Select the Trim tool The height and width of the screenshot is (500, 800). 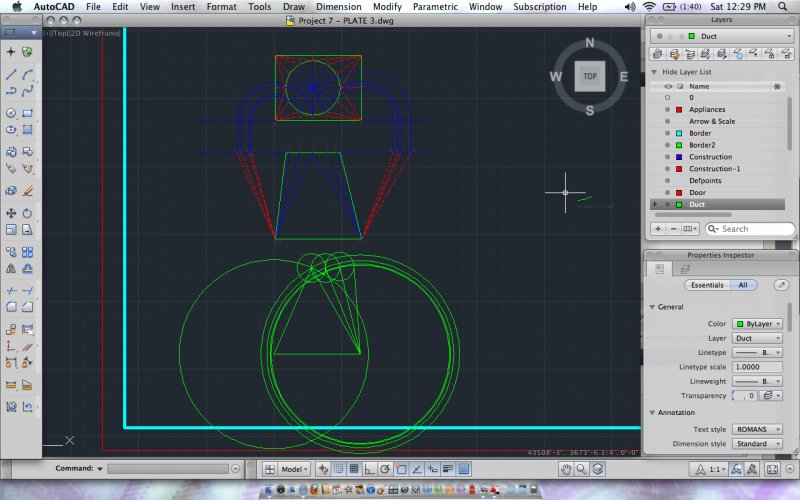11,291
